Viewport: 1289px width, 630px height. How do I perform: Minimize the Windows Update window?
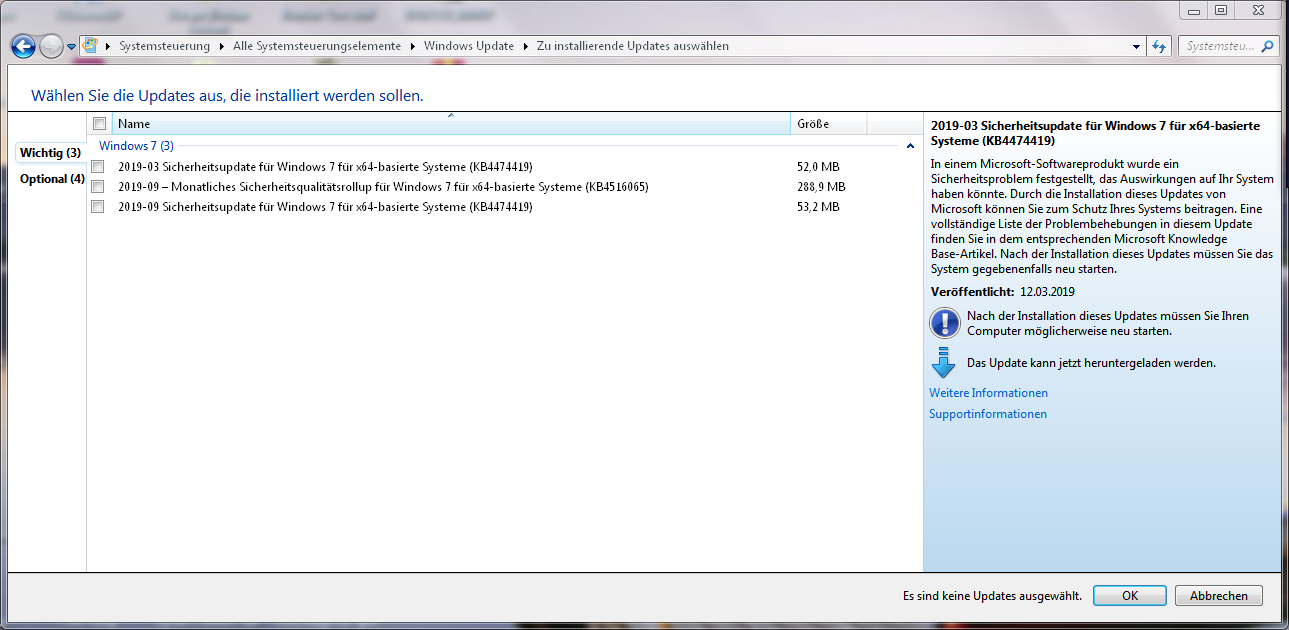(1194, 9)
